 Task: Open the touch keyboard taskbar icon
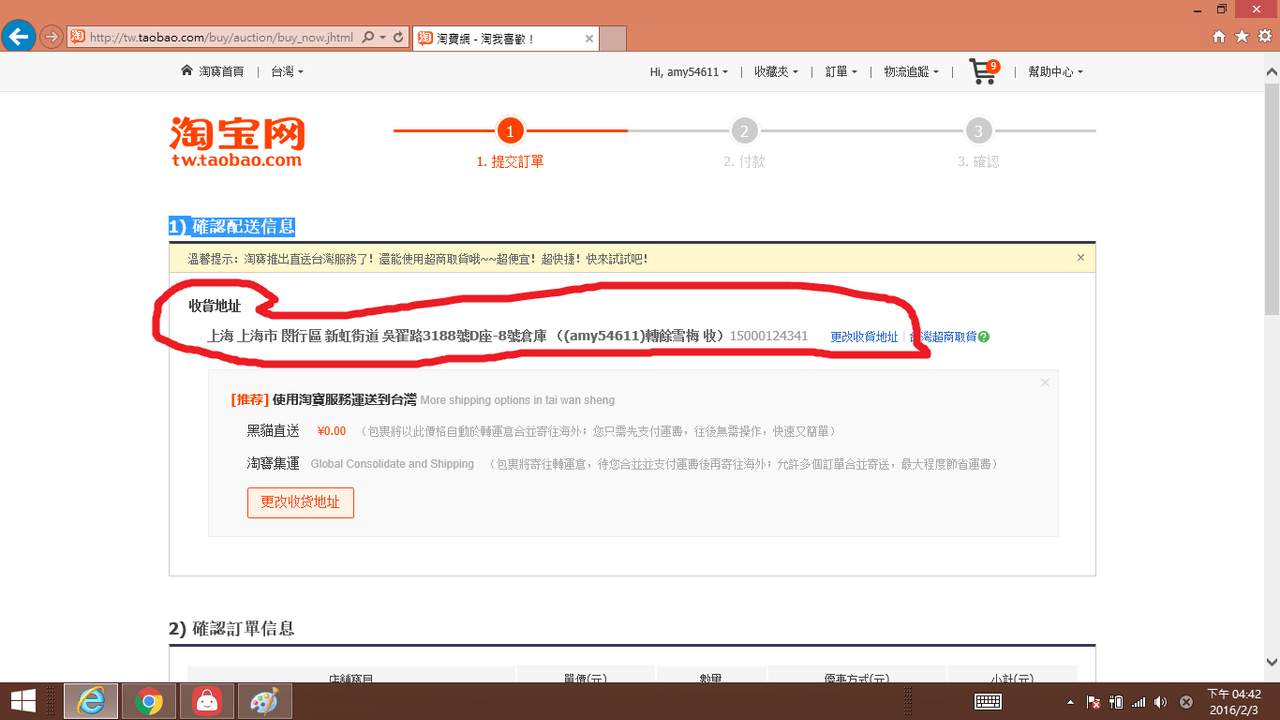(988, 702)
